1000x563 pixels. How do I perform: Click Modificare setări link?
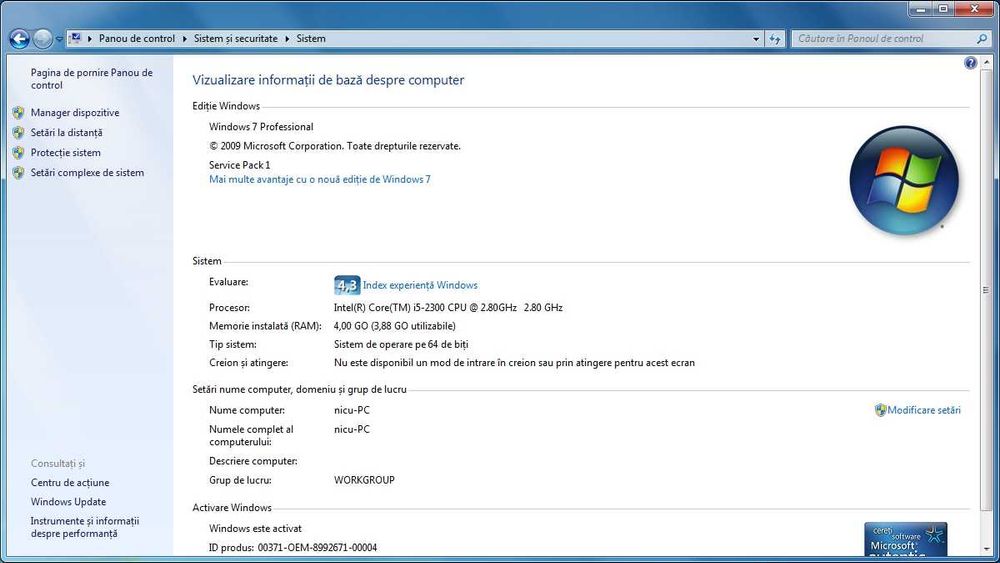point(924,410)
